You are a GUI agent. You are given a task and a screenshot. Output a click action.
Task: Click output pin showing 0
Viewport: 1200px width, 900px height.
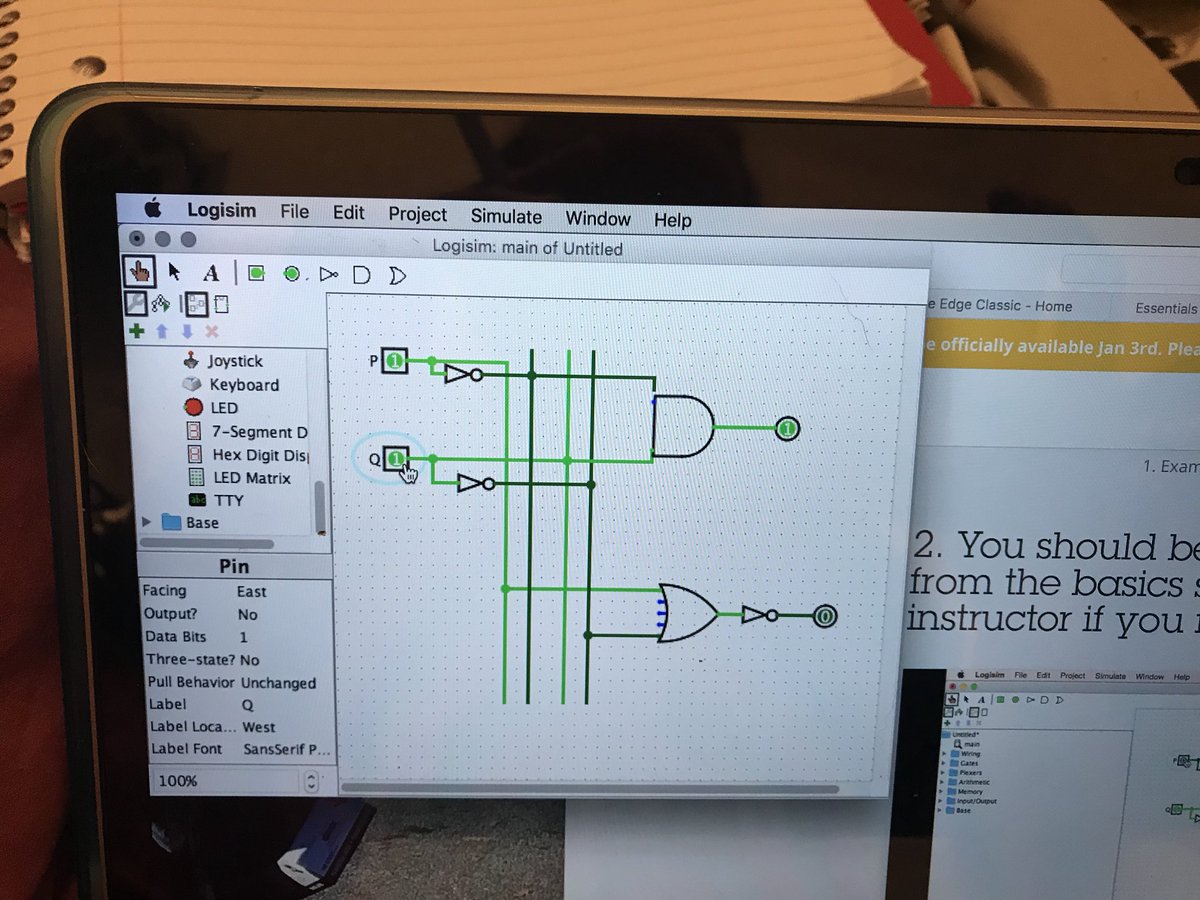coord(824,616)
